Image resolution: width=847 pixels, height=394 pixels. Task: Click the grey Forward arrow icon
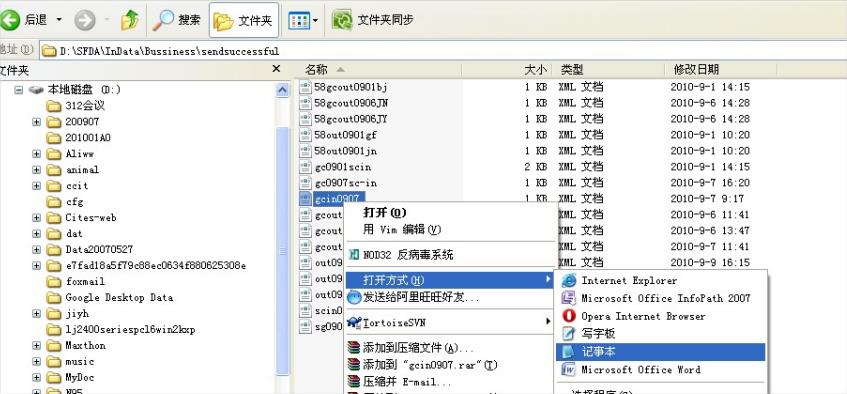[84, 21]
